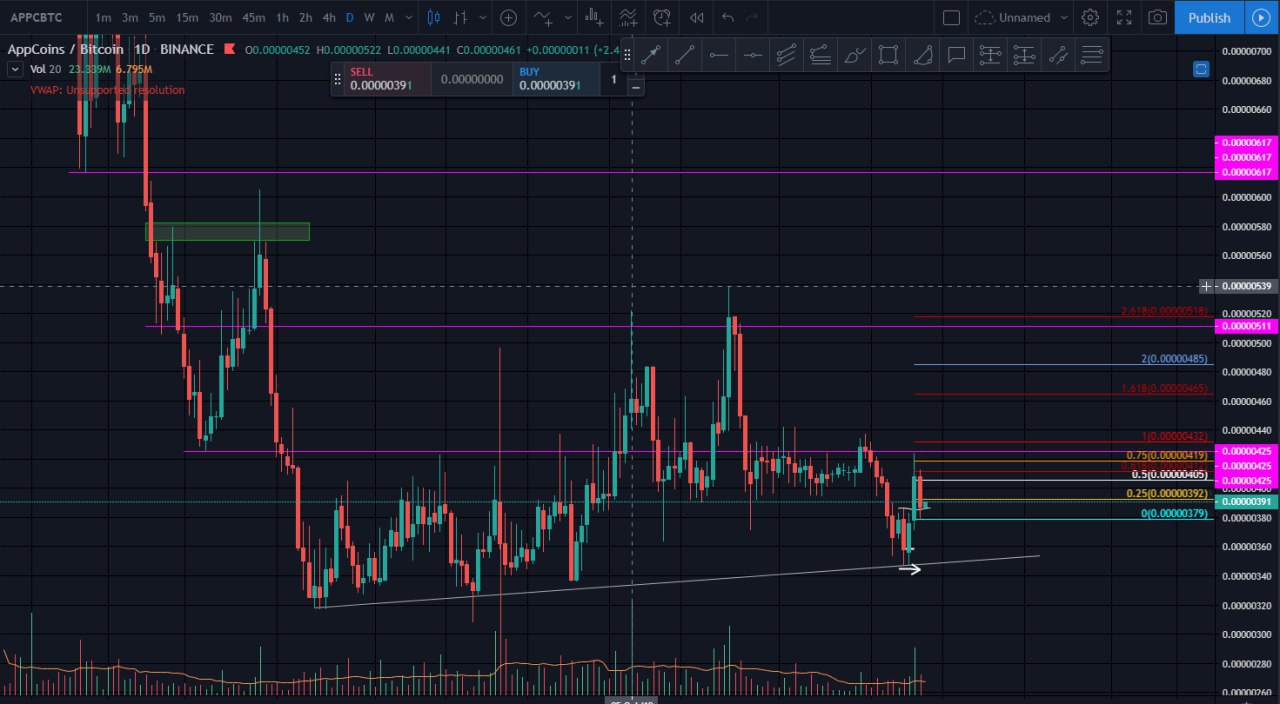Grab the buy/sell panel drag handle

[338, 79]
